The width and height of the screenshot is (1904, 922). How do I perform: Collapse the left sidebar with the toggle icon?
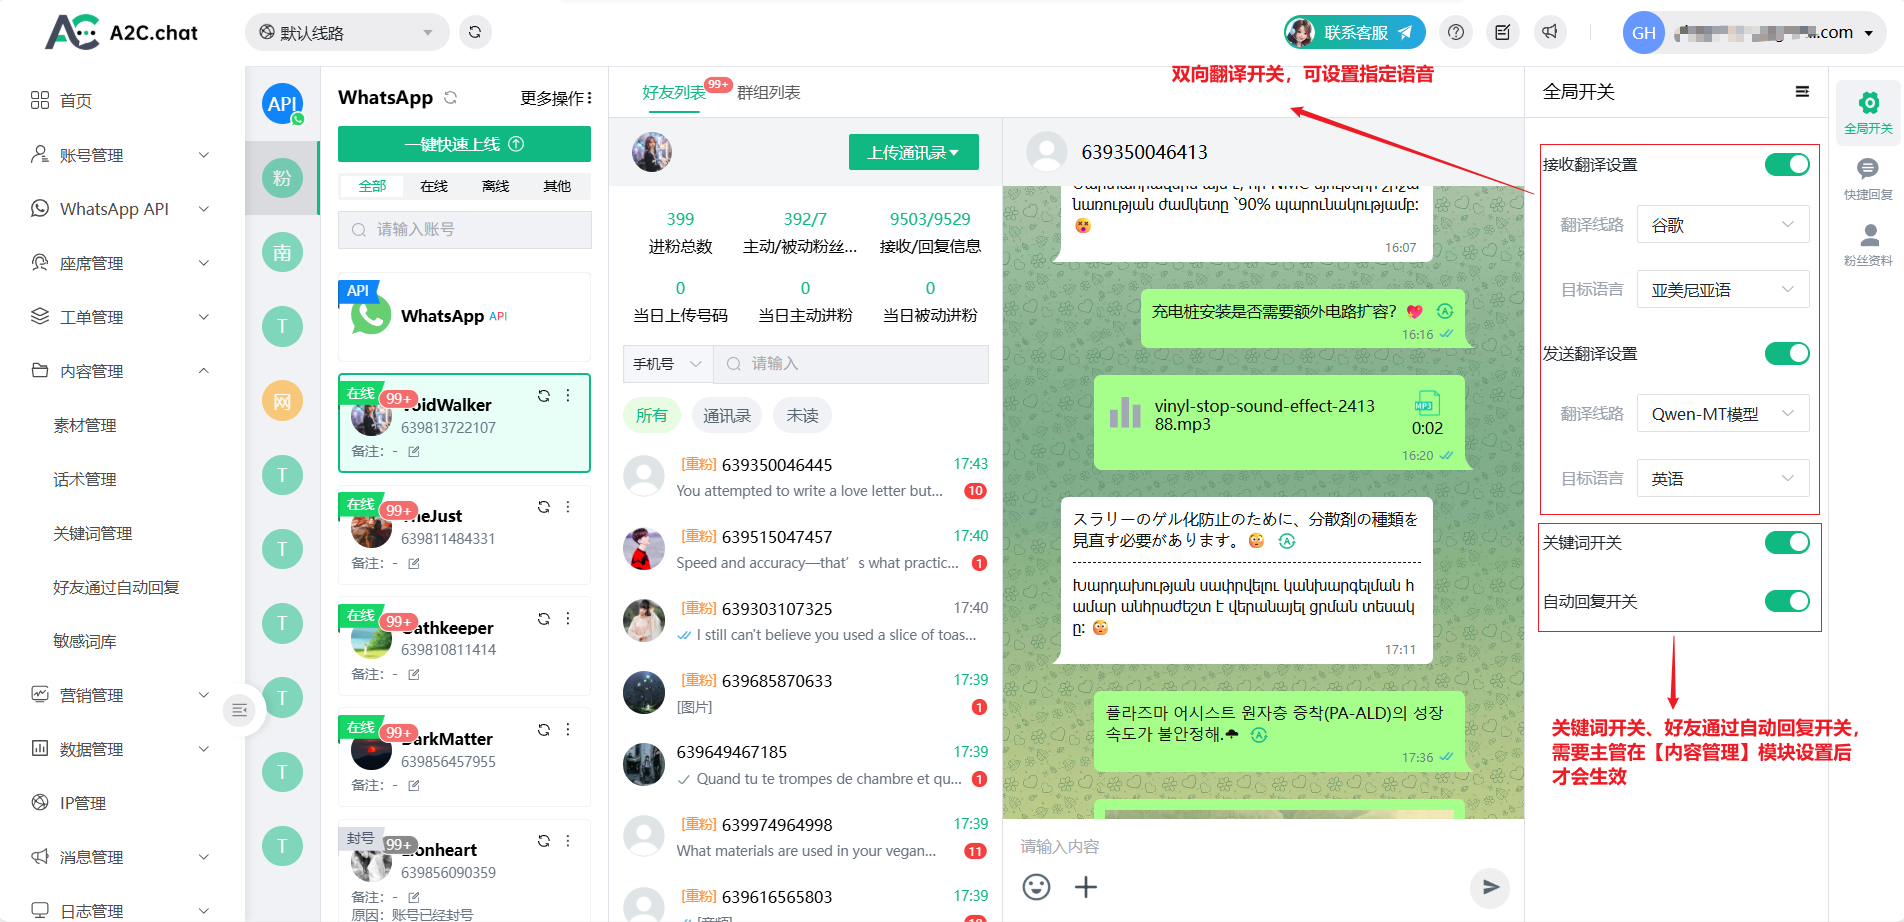tap(239, 710)
